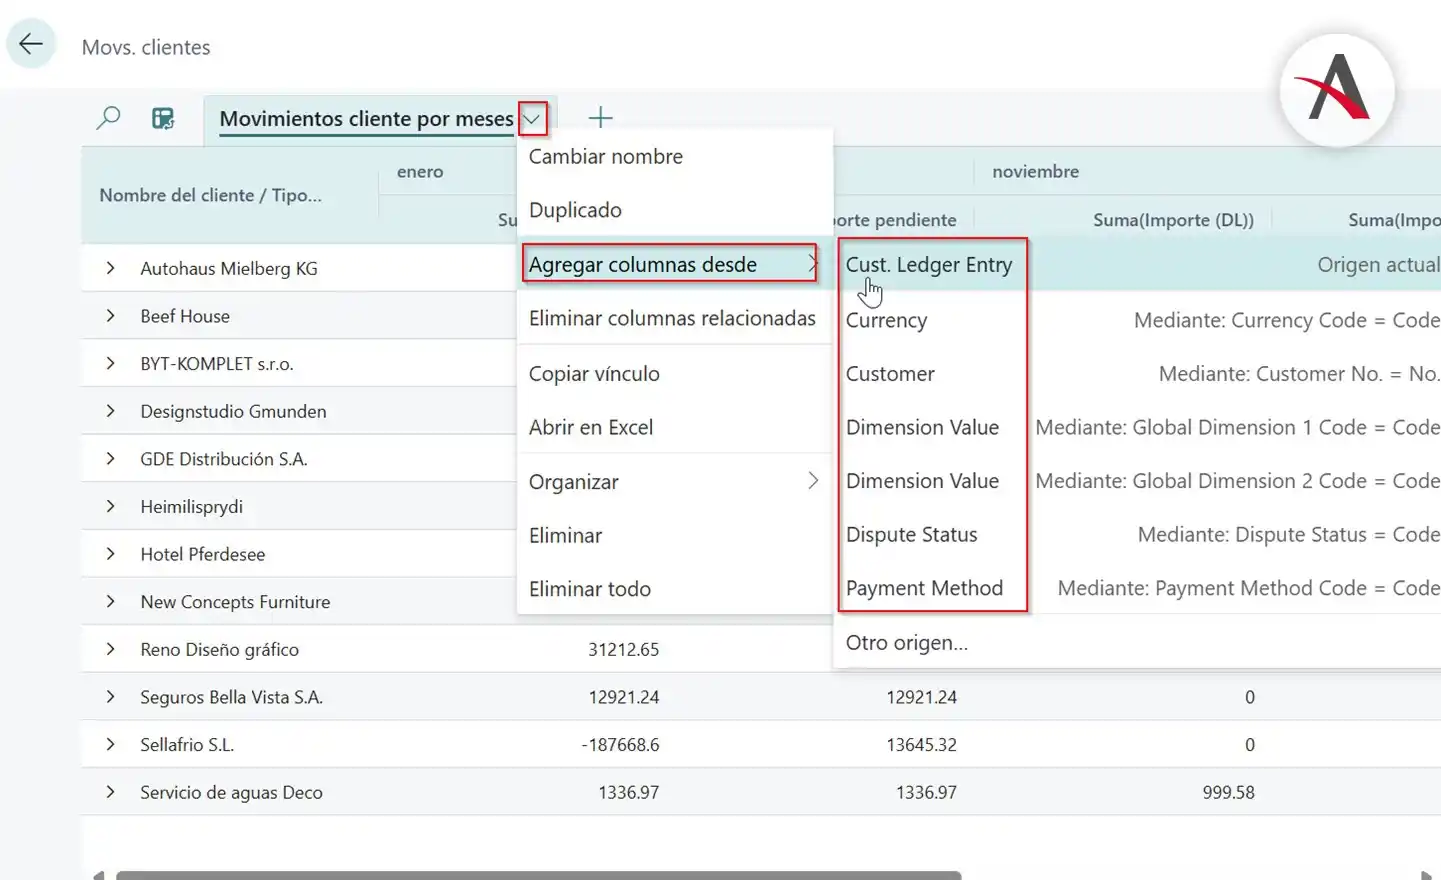Click the analysis mode table icon
This screenshot has width=1441, height=880.
(x=163, y=118)
